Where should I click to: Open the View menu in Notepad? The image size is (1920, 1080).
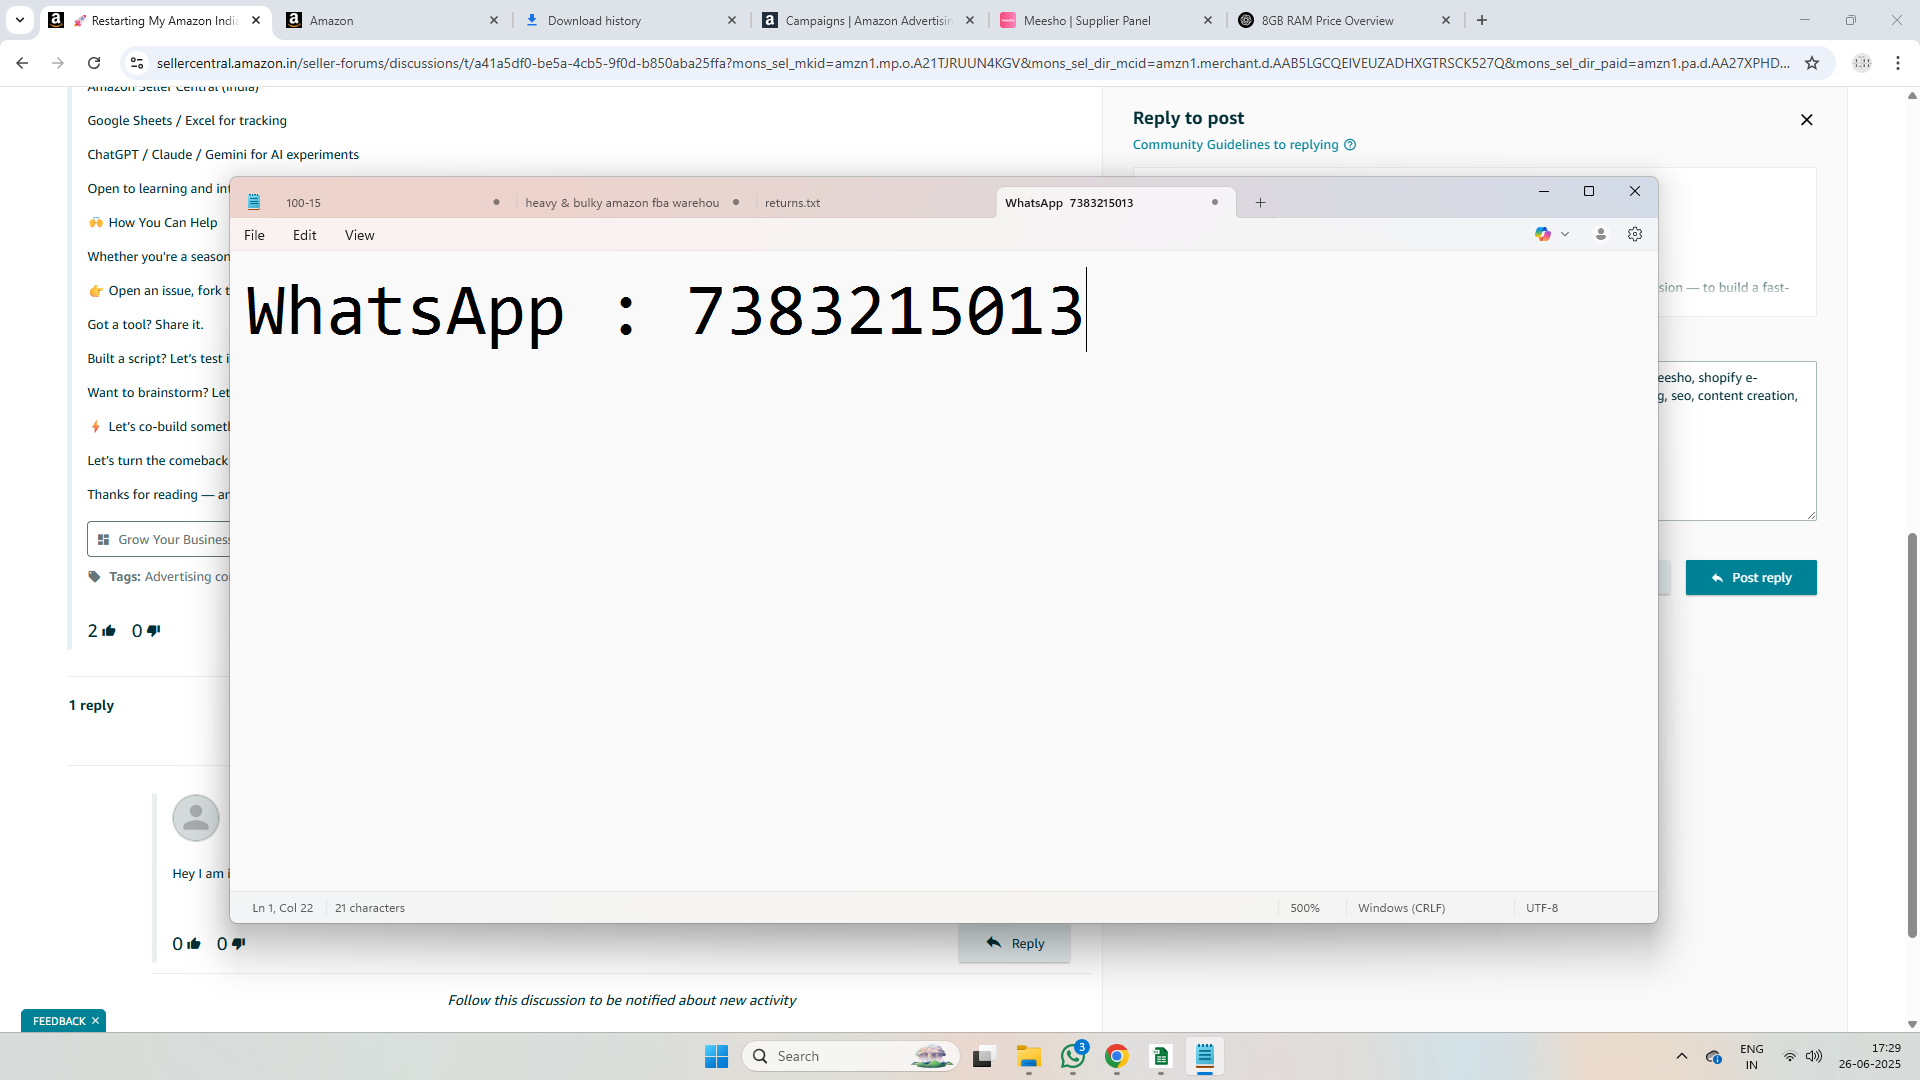359,235
